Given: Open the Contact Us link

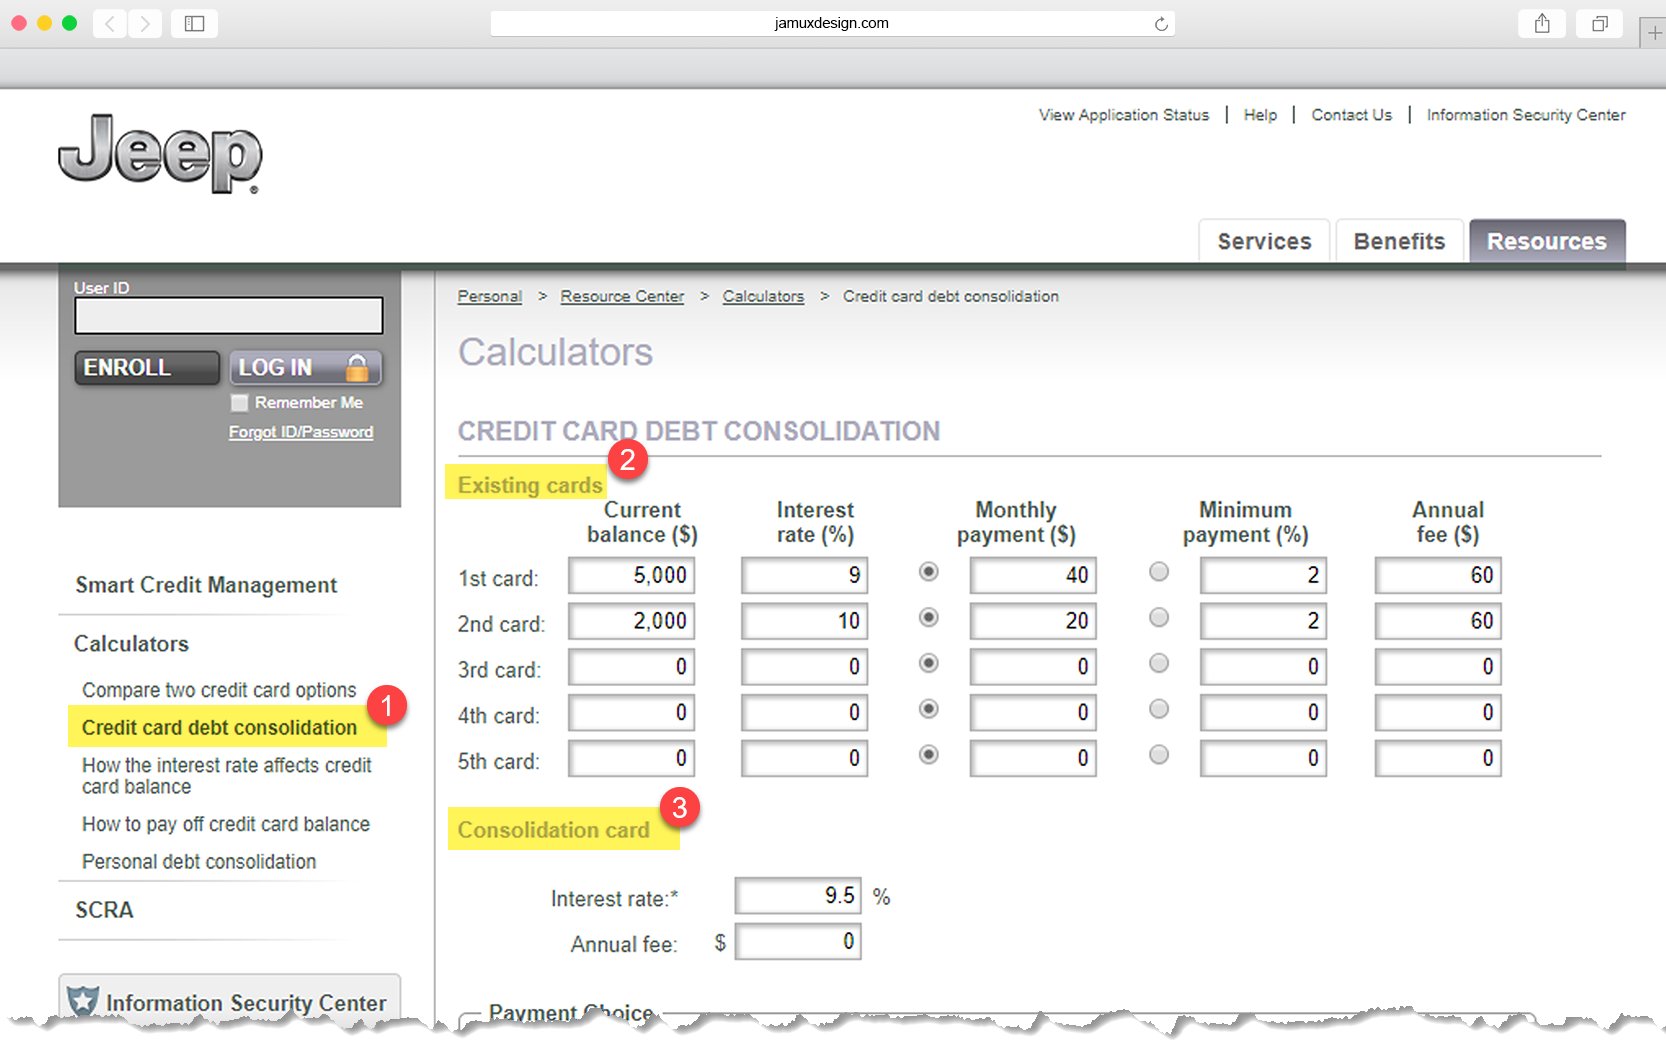Looking at the screenshot, I should [x=1351, y=115].
